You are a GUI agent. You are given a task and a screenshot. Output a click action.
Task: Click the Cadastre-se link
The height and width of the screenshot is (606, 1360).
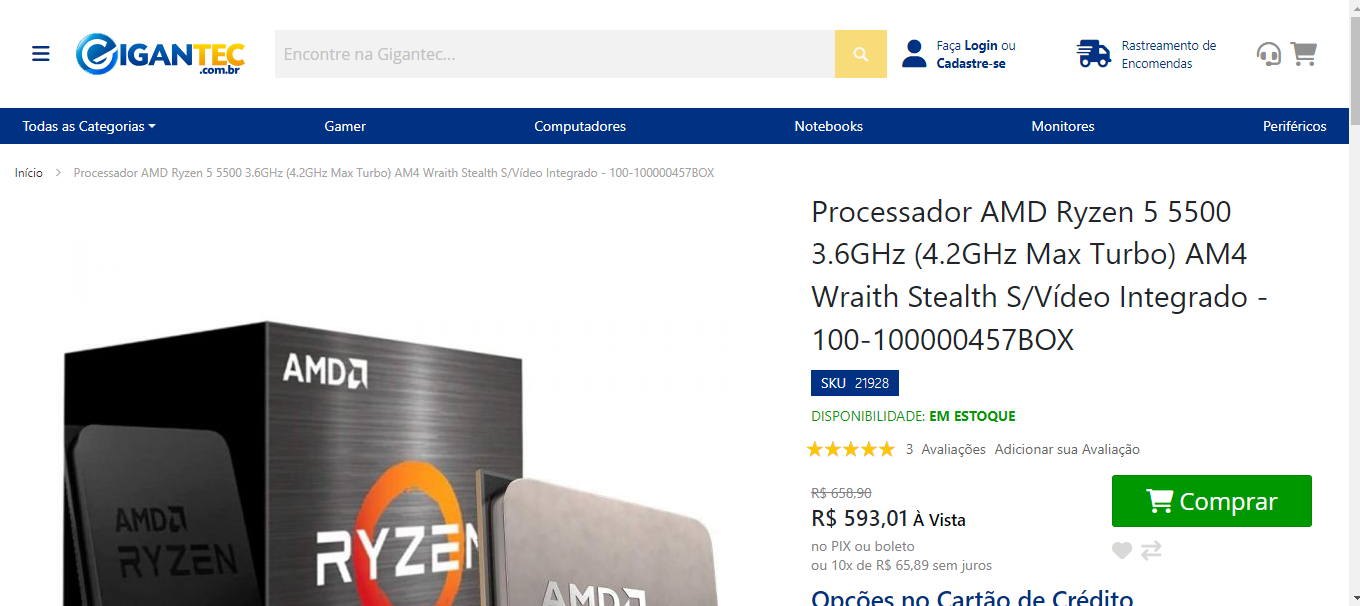[971, 63]
